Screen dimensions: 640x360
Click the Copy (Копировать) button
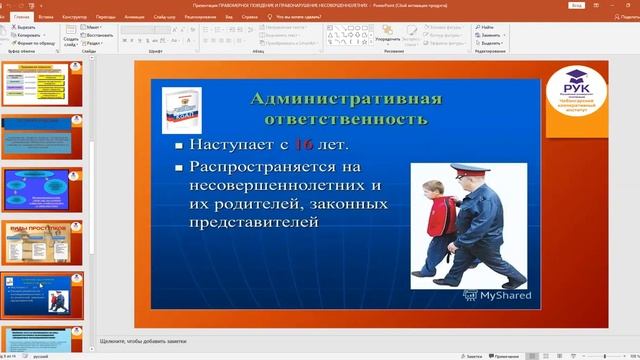(25, 35)
